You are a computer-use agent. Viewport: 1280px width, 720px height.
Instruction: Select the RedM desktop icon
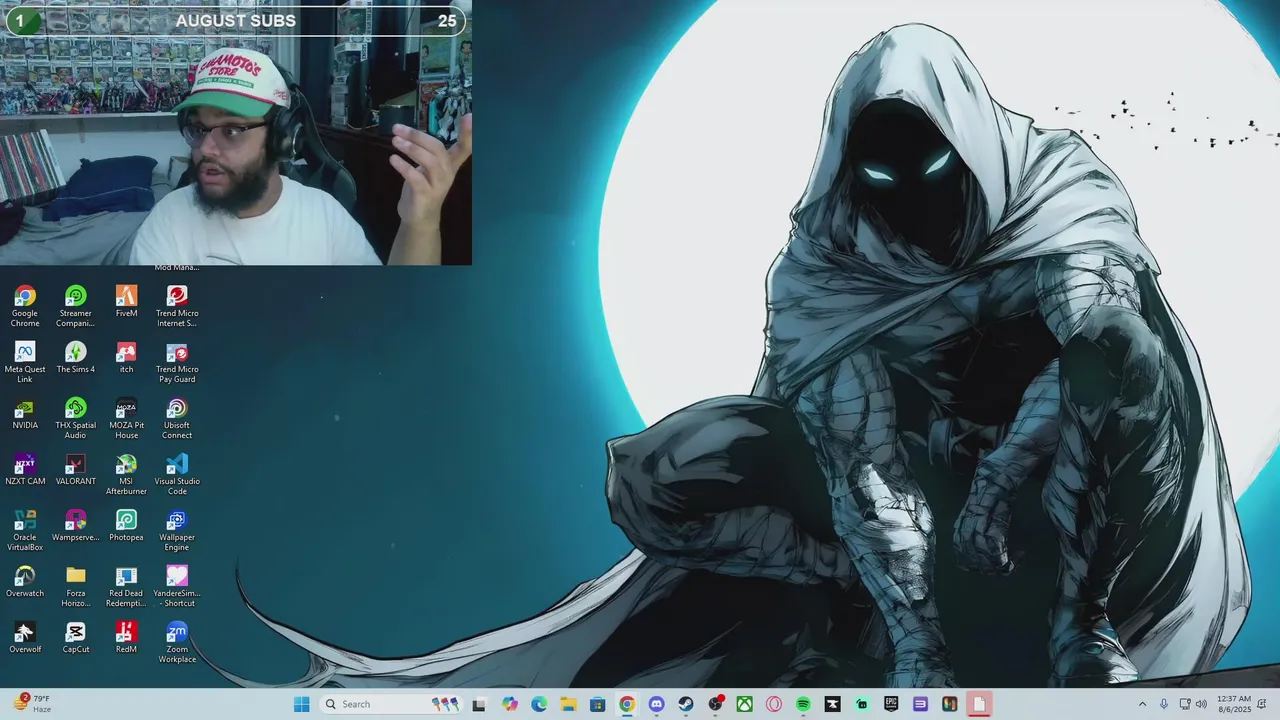pyautogui.click(x=126, y=637)
